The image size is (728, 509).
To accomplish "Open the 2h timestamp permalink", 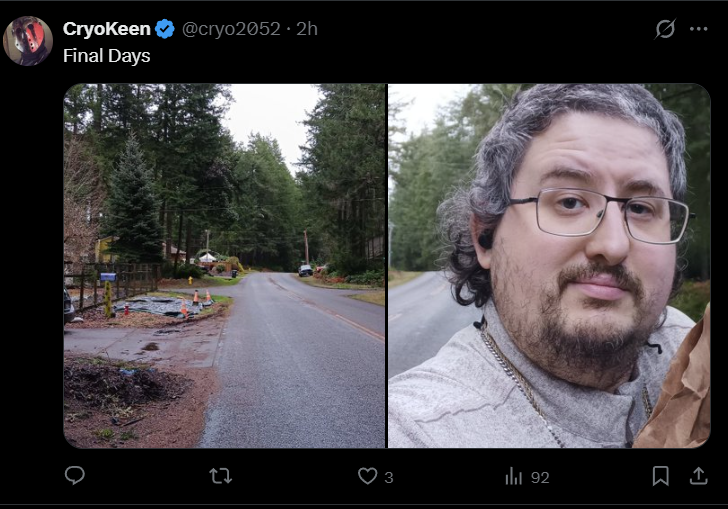I will tap(307, 29).
